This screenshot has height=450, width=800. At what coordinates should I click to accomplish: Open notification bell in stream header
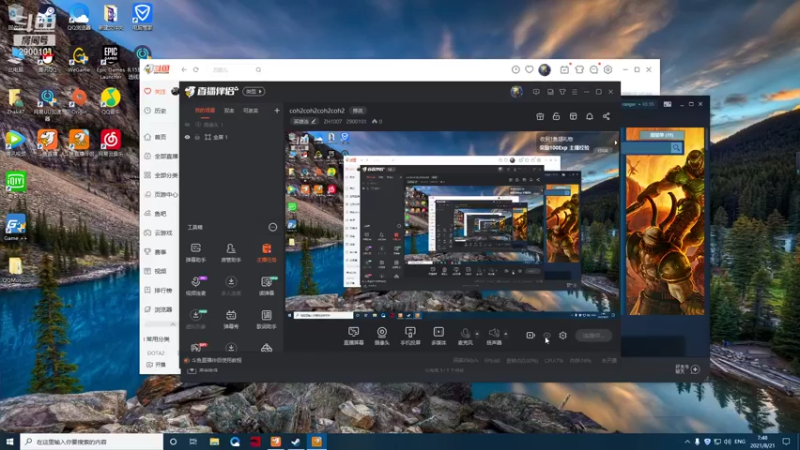(x=589, y=116)
